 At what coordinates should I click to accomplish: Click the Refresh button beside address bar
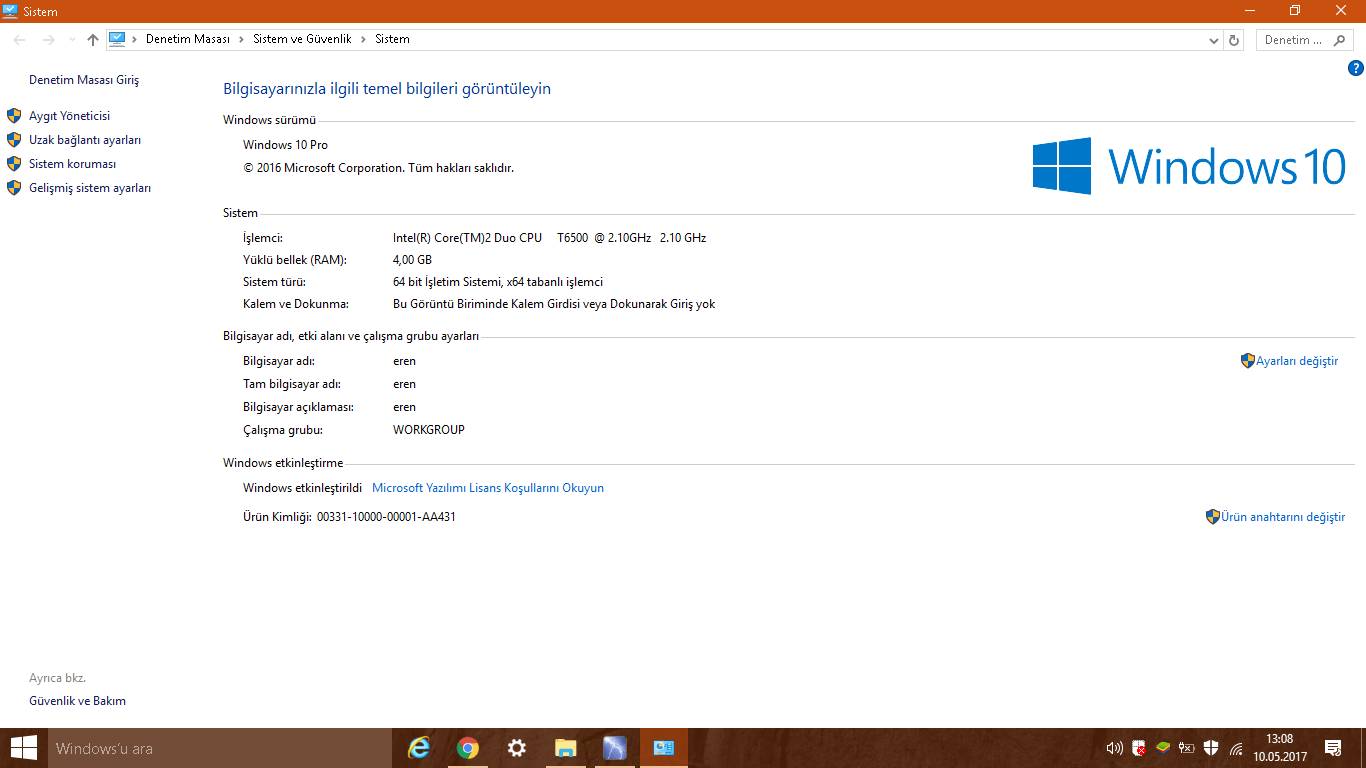1234,40
